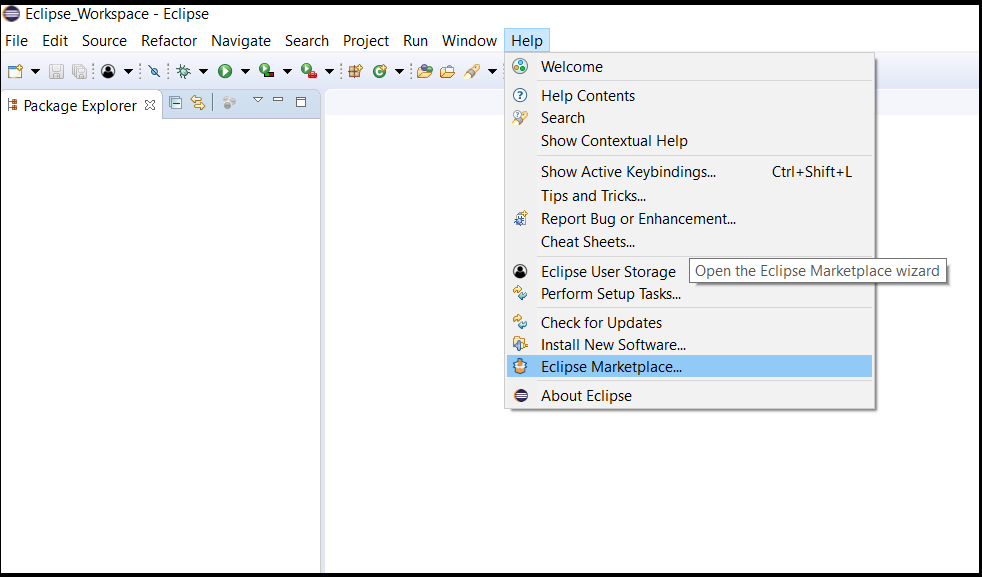
Task: Choose Install New Software...
Action: point(689,345)
